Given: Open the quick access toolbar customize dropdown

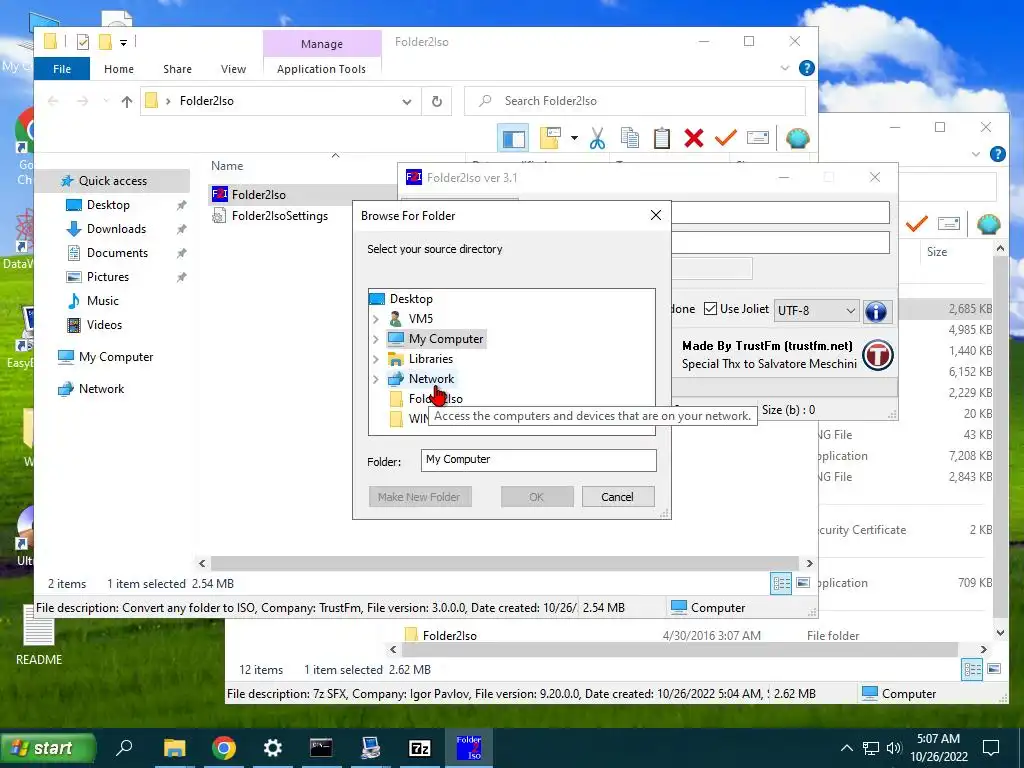Looking at the screenshot, I should tap(123, 43).
